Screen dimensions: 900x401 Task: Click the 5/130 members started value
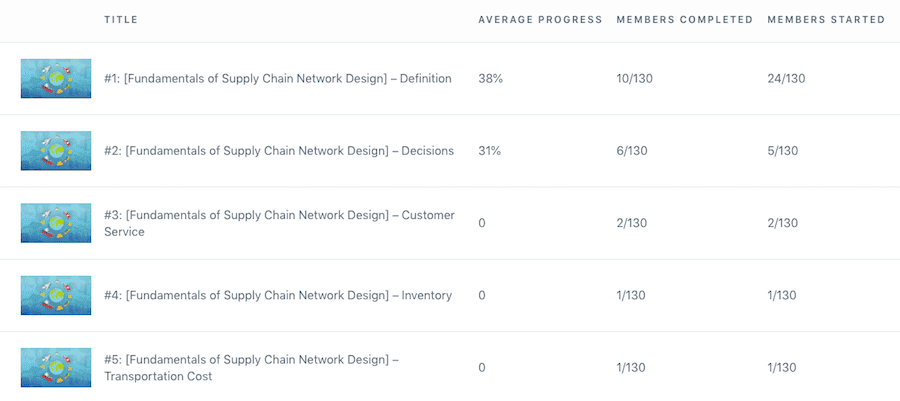click(x=782, y=151)
